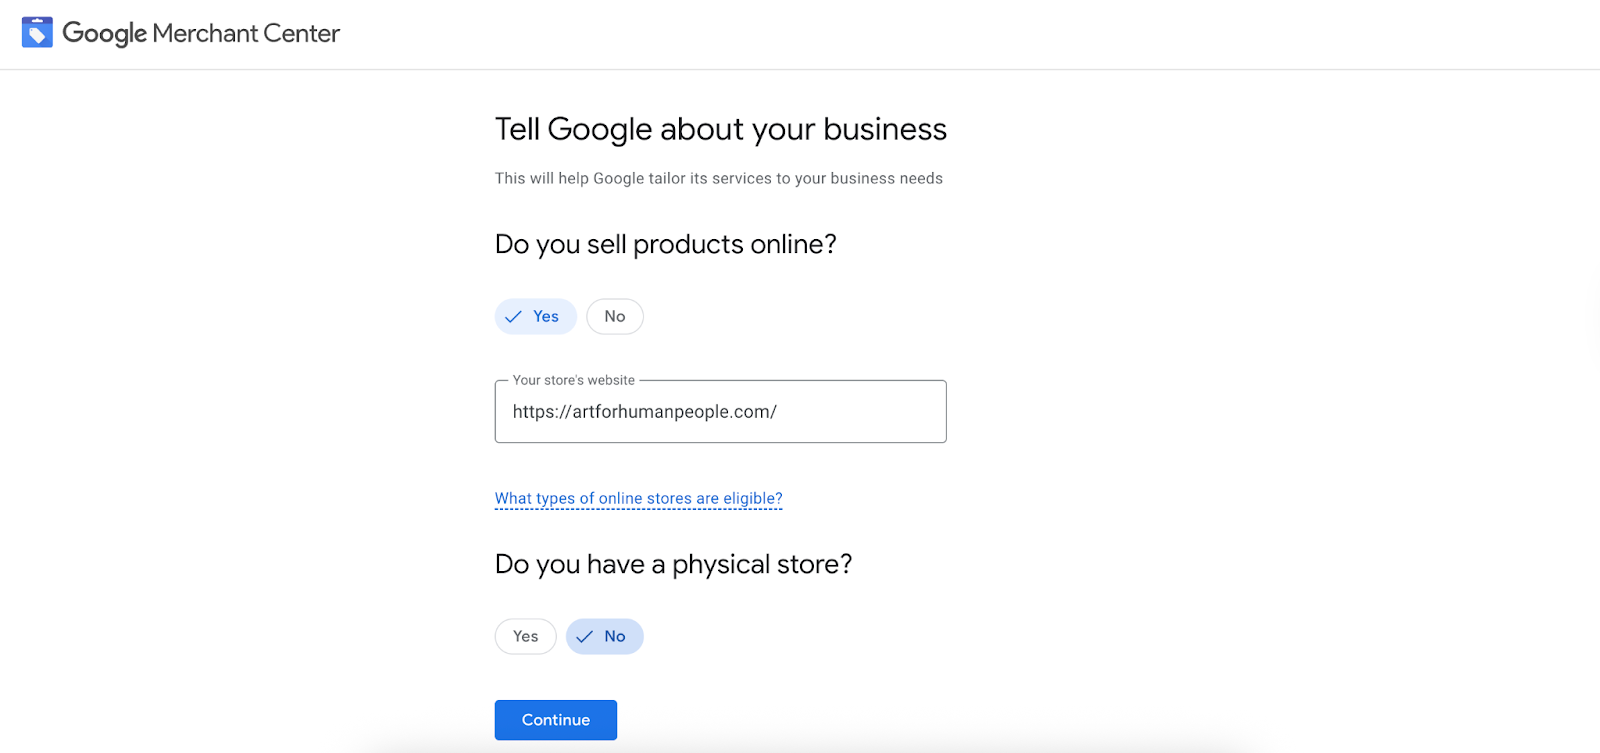The image size is (1600, 753).
Task: Select No for having a physical store
Action: click(604, 636)
